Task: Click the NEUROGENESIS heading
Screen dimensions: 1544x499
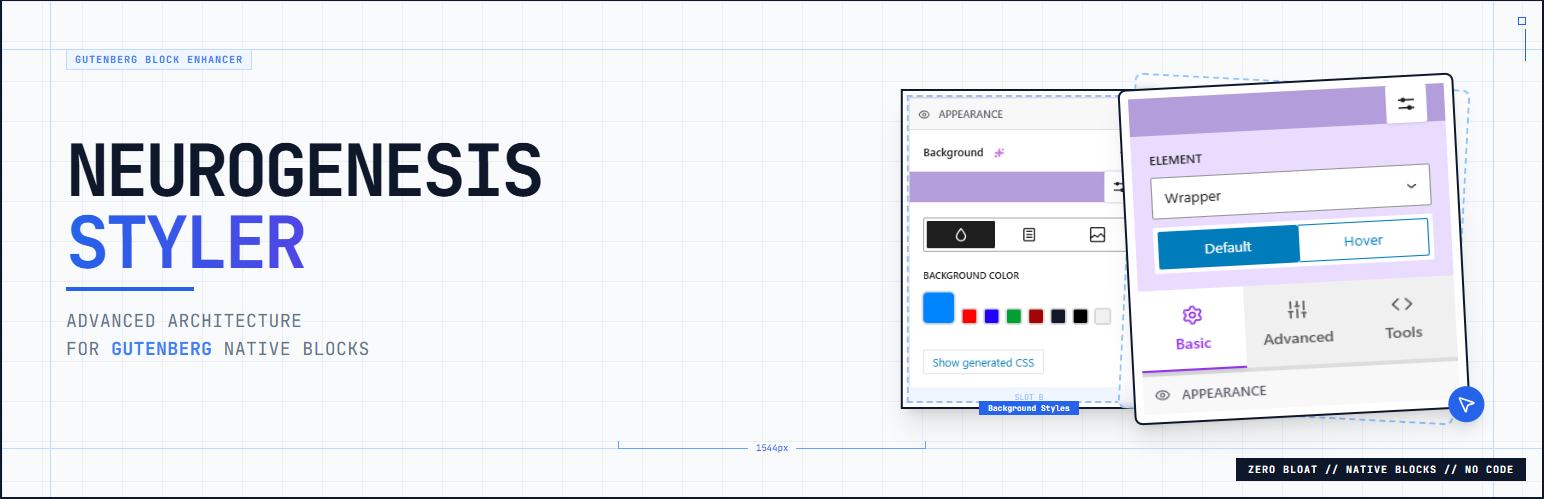Action: (x=305, y=170)
